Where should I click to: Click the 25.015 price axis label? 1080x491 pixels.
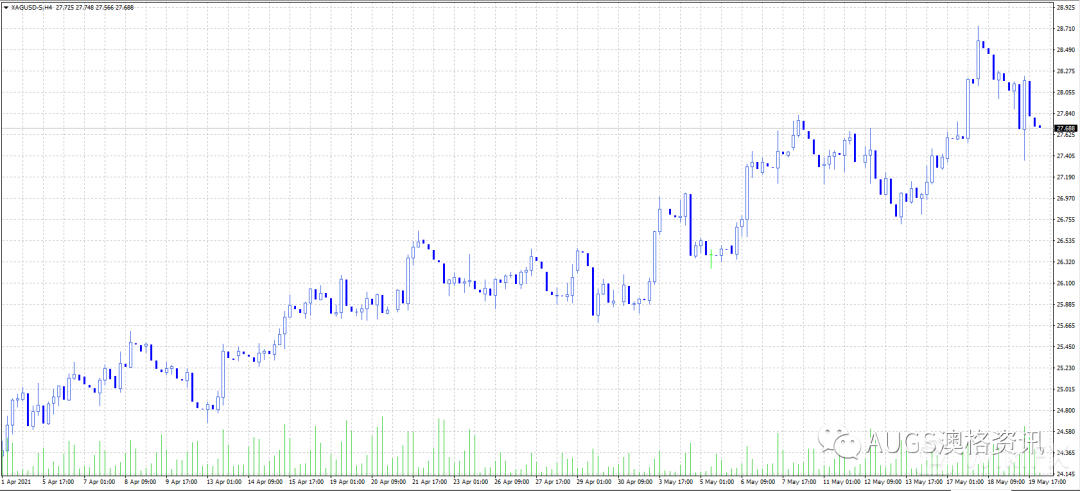coord(1064,389)
